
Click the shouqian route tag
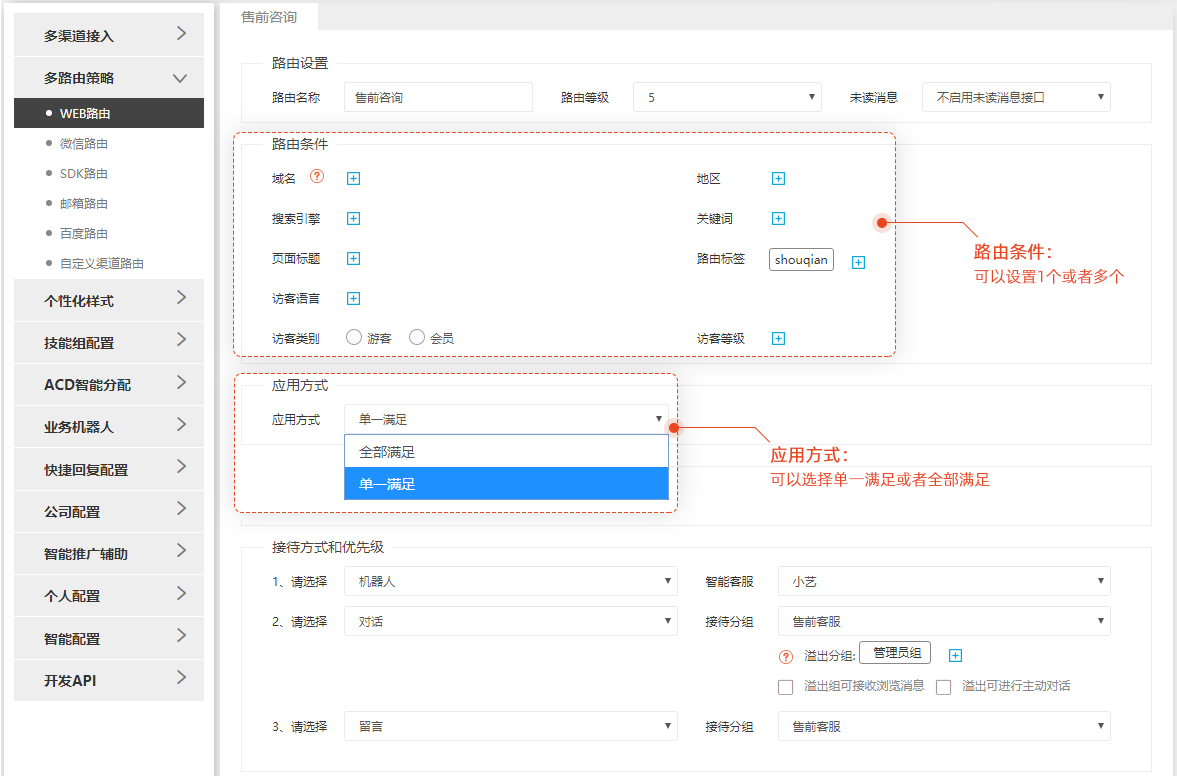(801, 260)
